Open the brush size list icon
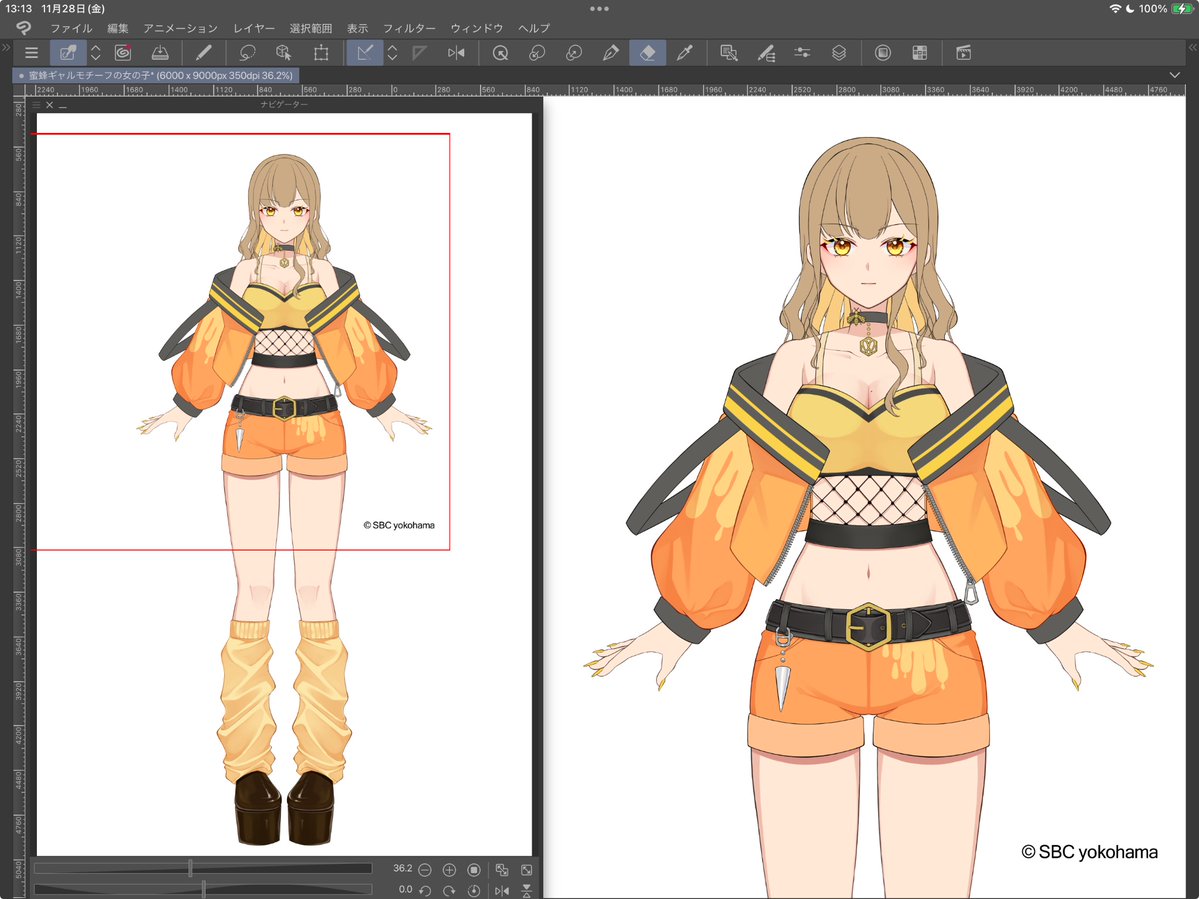1199x899 pixels. tap(765, 53)
